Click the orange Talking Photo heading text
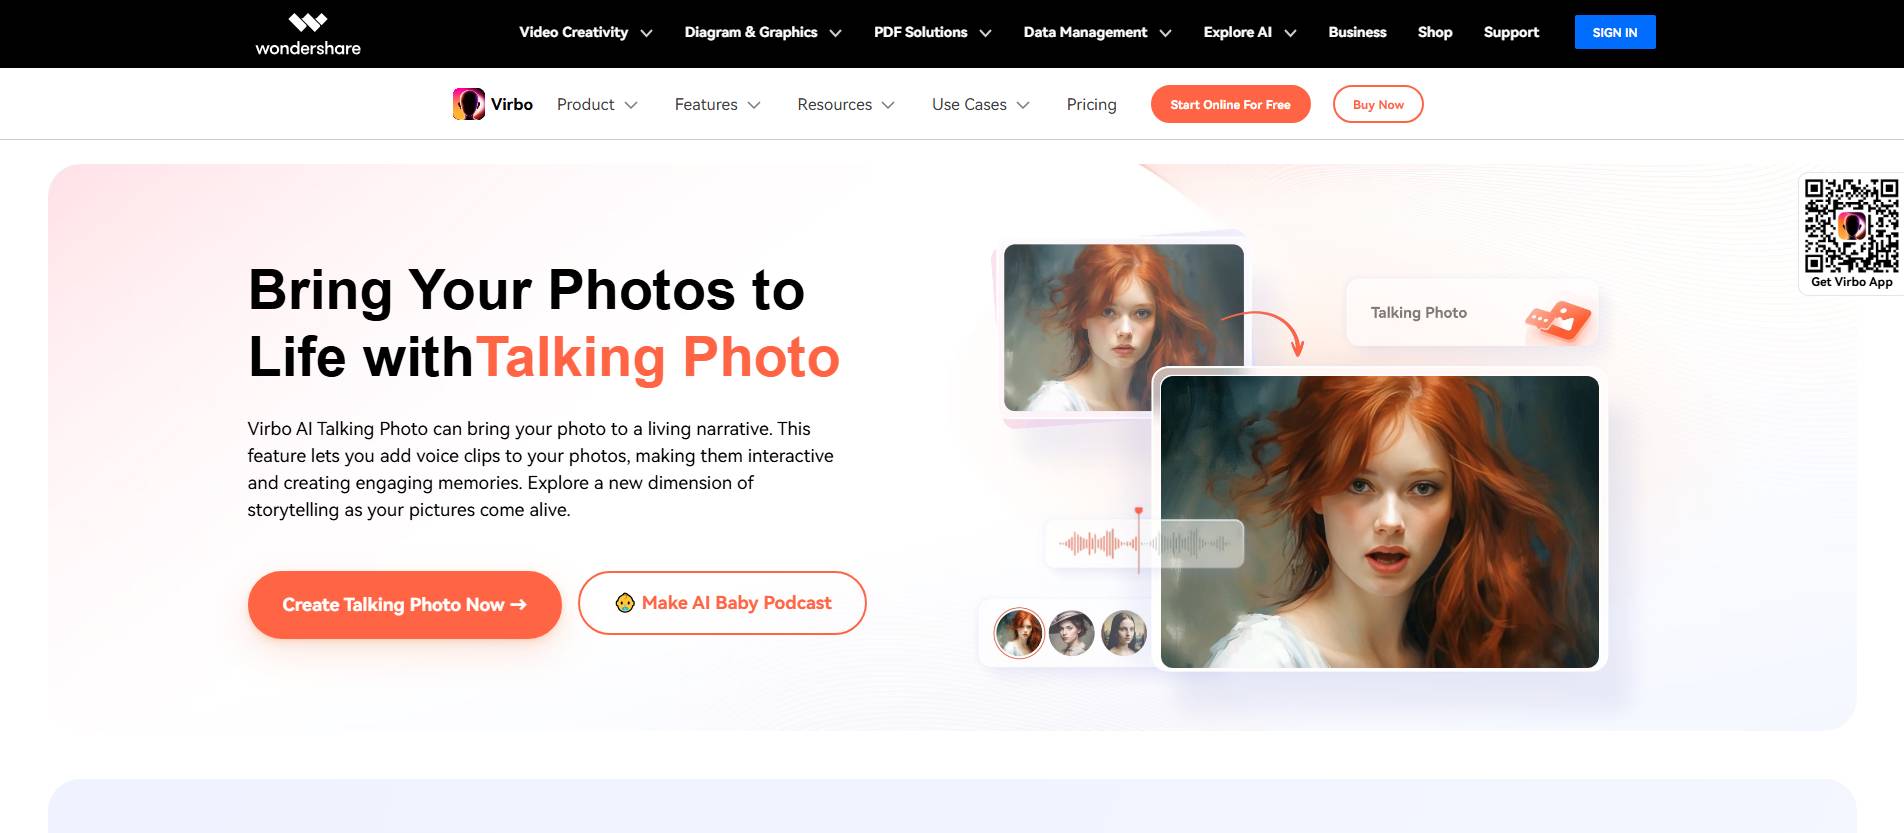 [x=658, y=357]
